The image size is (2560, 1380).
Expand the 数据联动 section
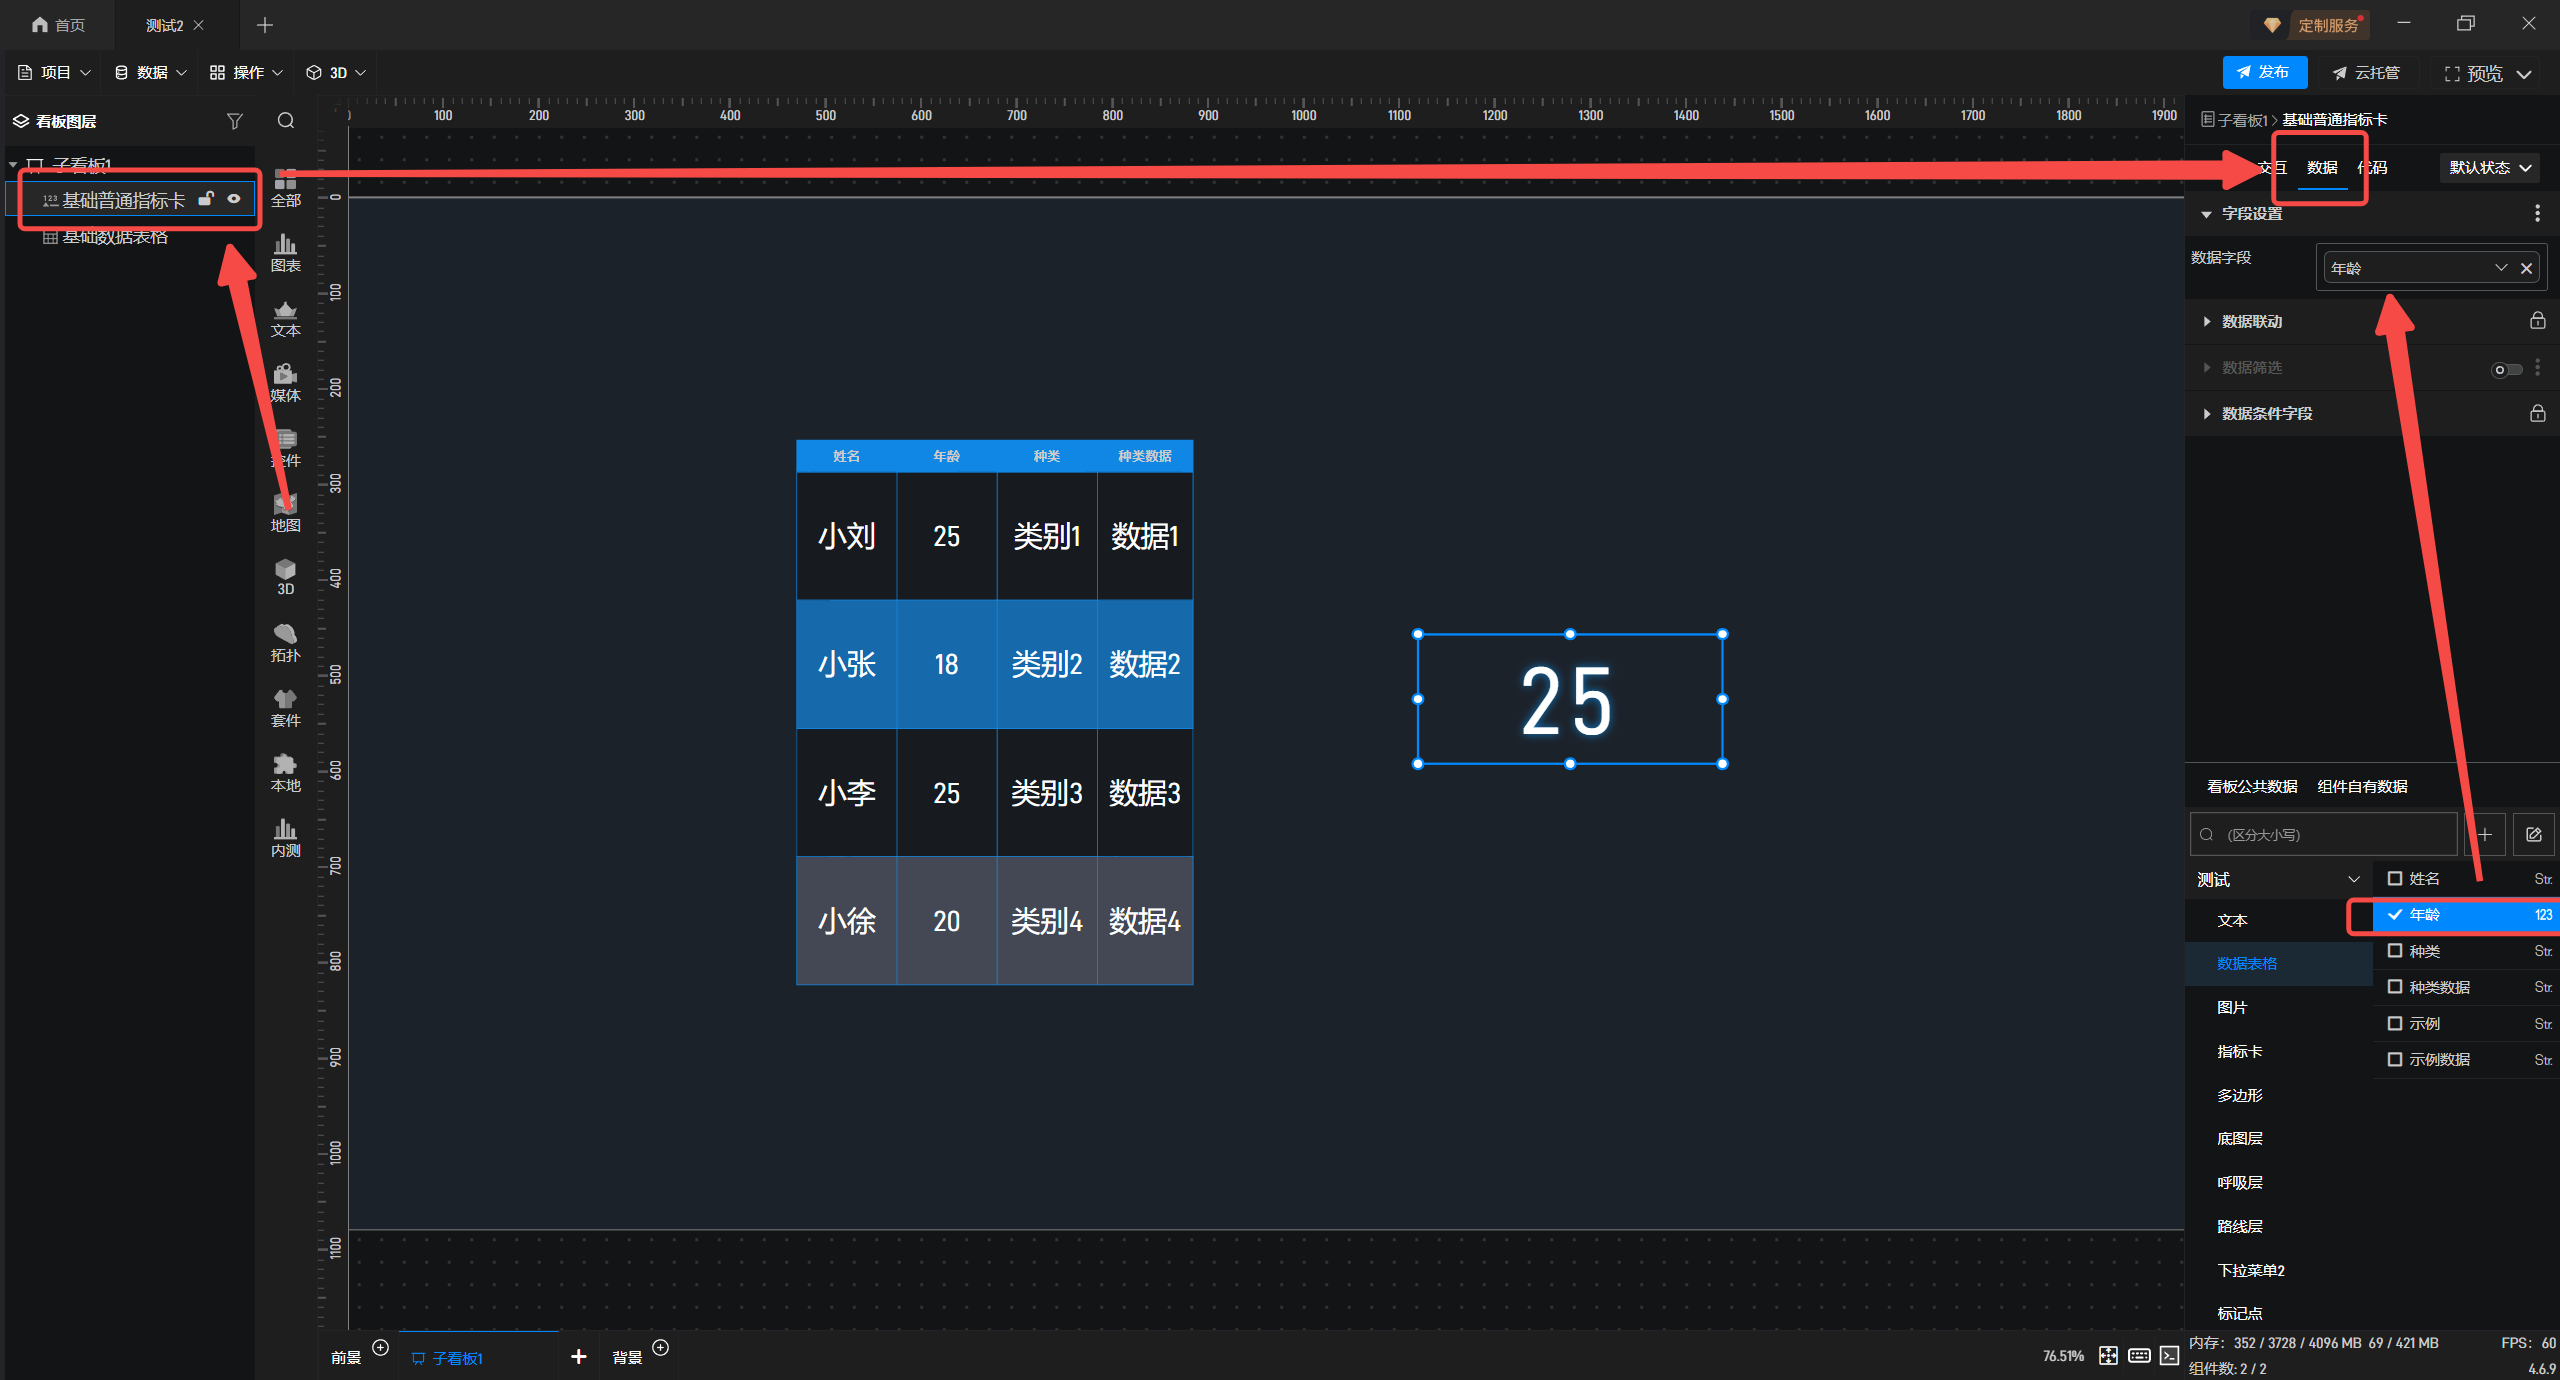click(2252, 321)
